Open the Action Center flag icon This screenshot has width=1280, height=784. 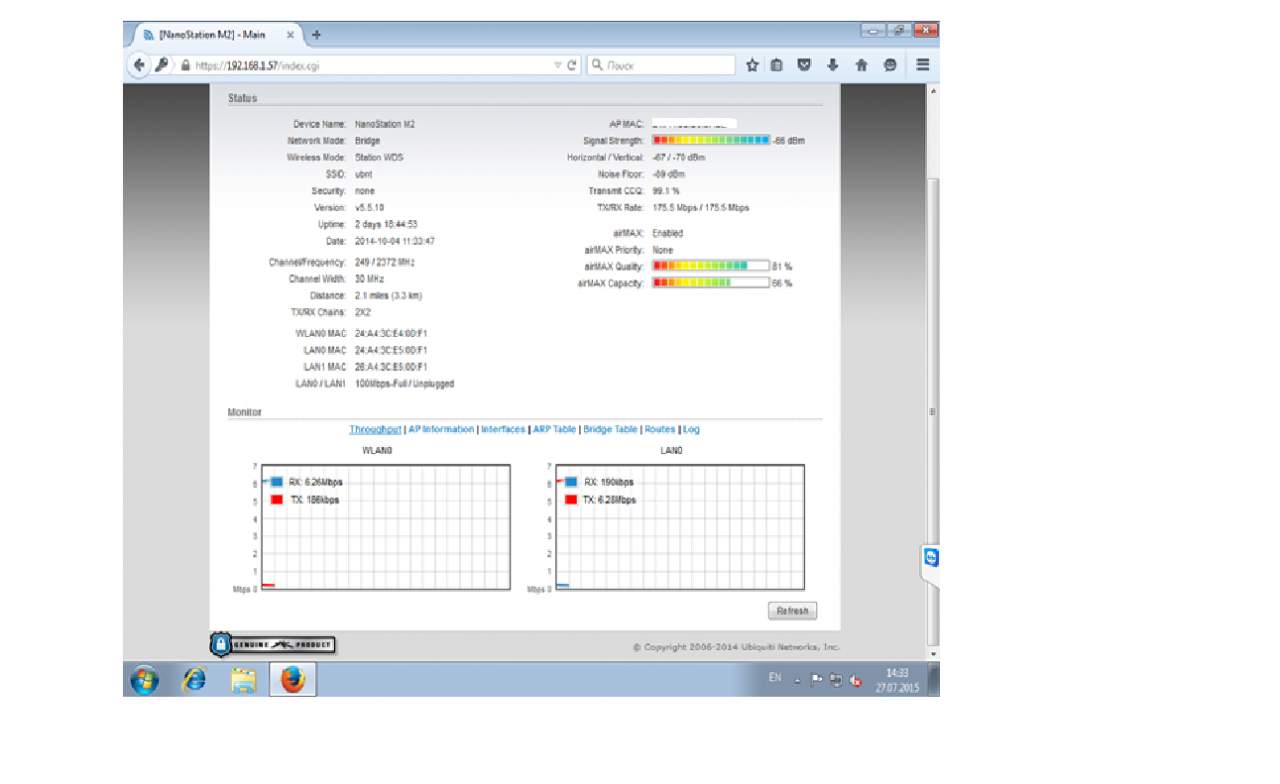click(817, 680)
